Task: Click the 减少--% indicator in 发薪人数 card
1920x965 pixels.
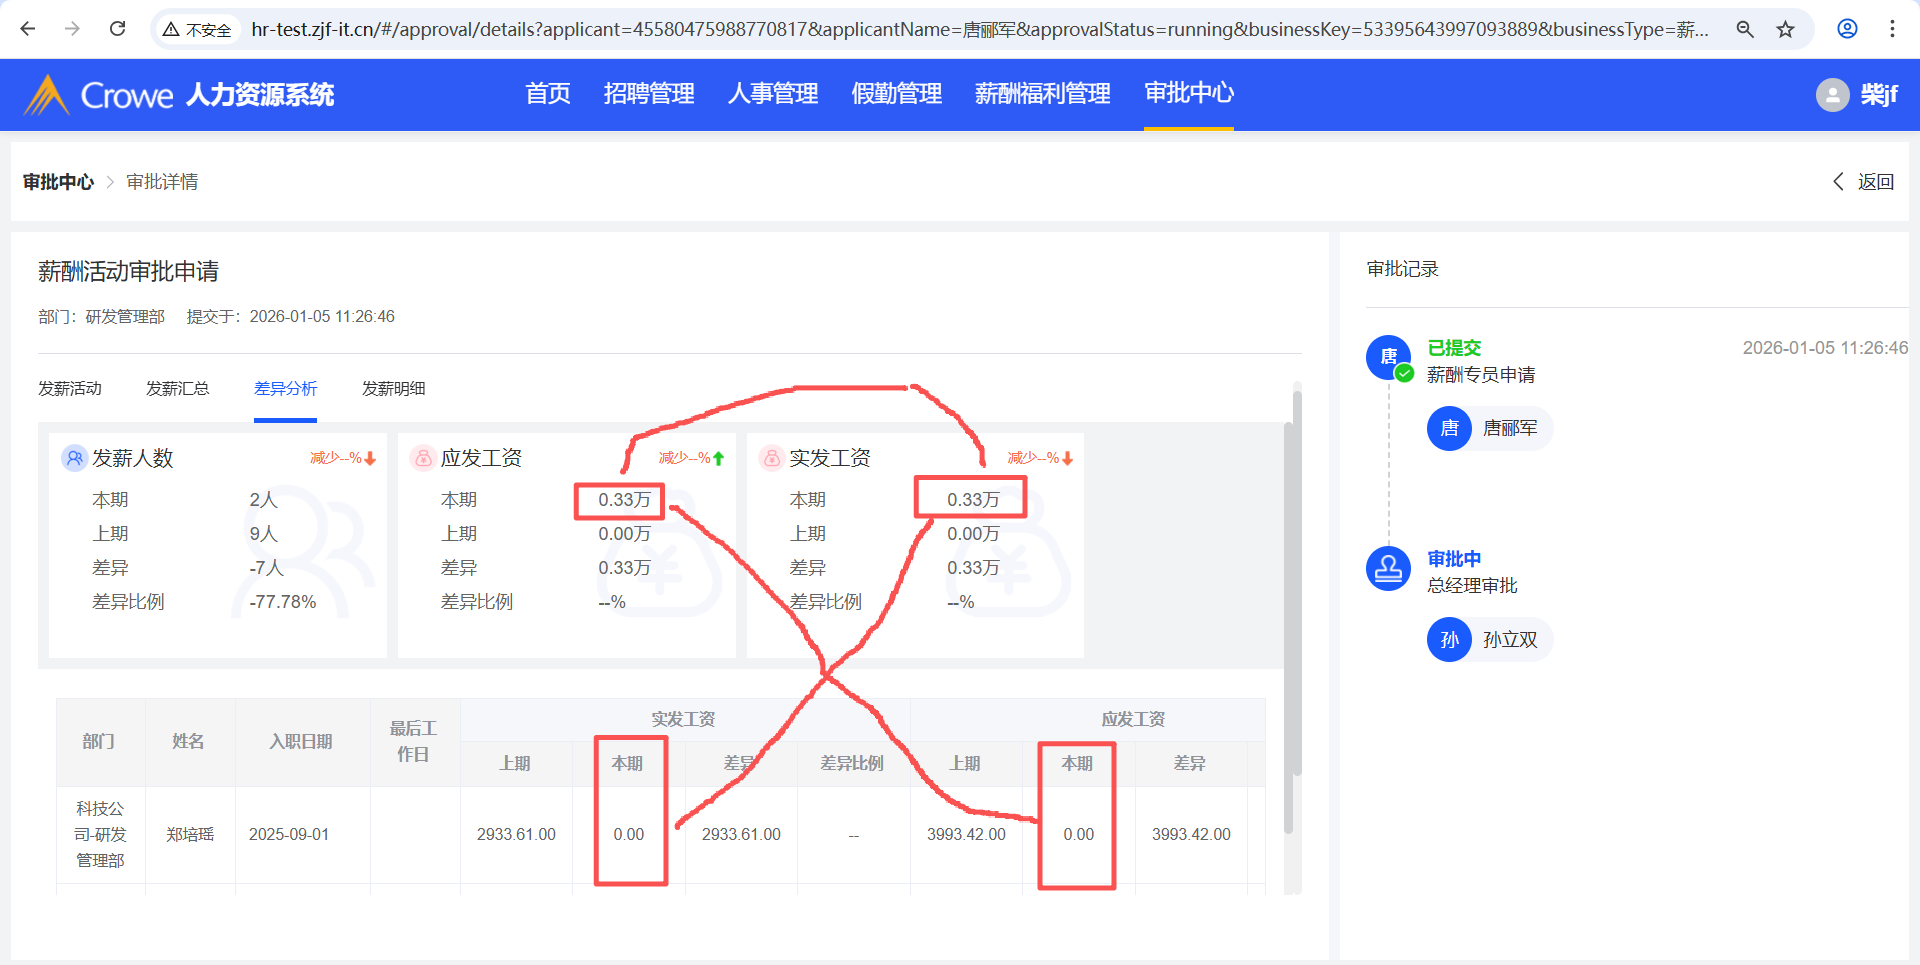Action: pyautogui.click(x=343, y=458)
